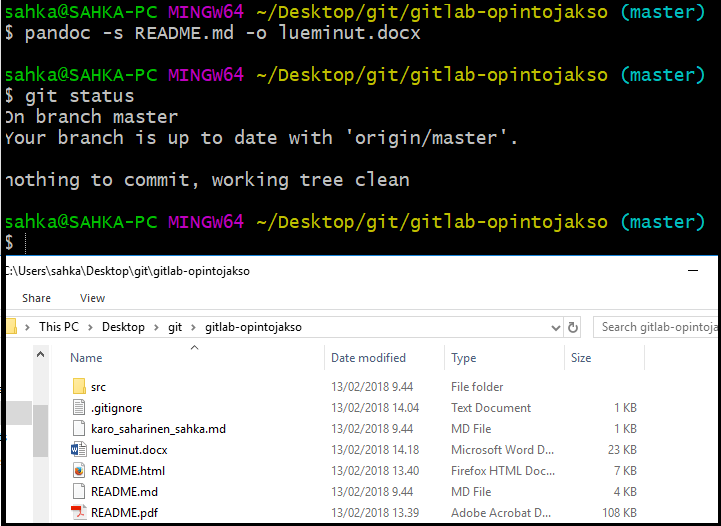Viewport: 721px width, 526px height.
Task: Go to 'This PC' in the breadcrumb
Action: pyautogui.click(x=62, y=327)
